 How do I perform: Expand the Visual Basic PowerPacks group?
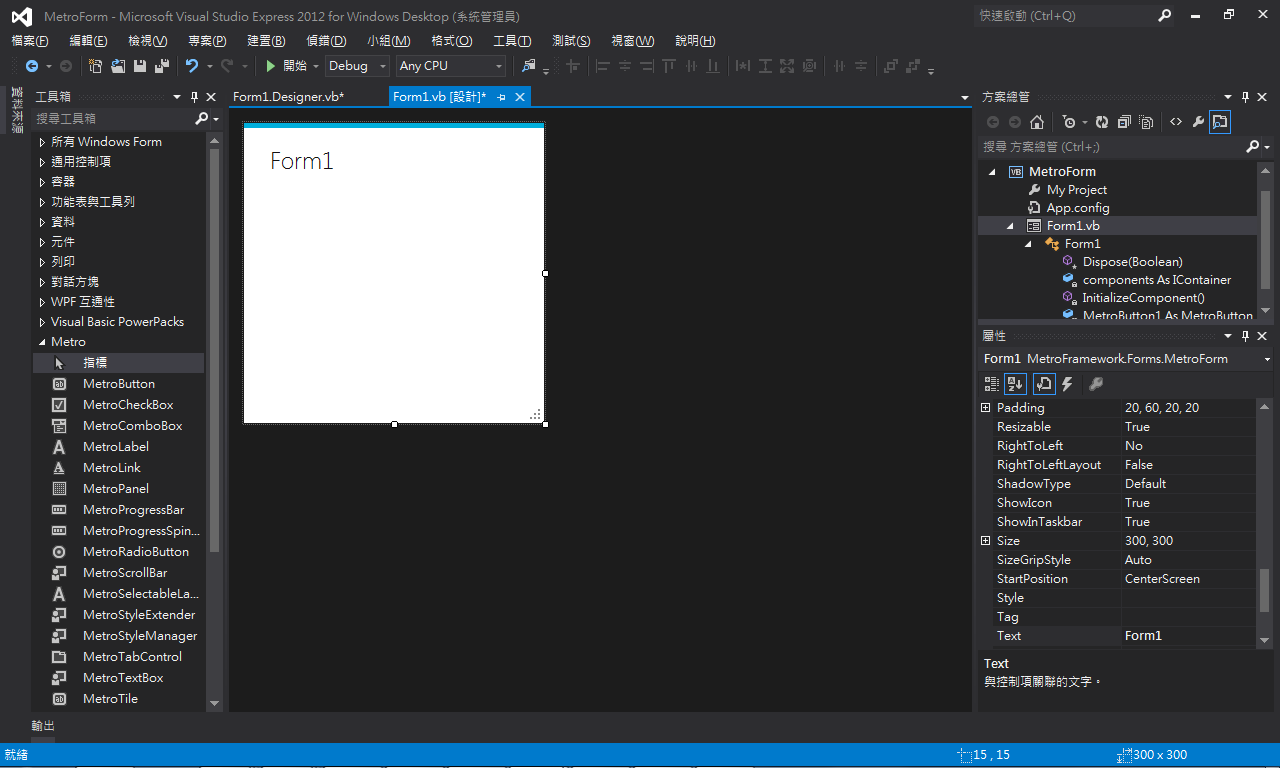[x=42, y=322]
